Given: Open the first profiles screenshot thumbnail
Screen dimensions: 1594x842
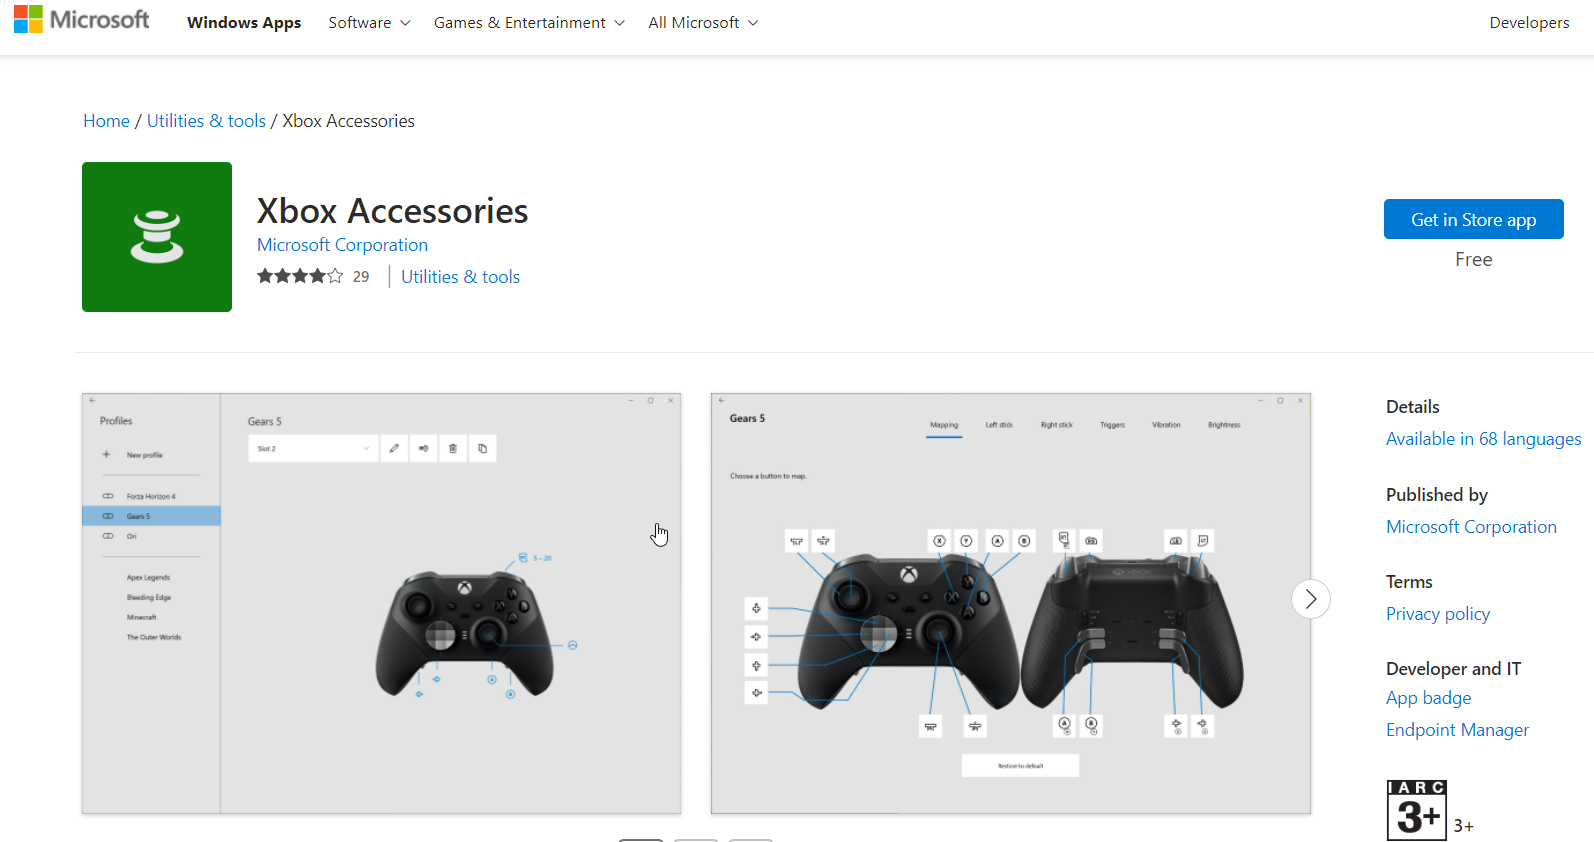Looking at the screenshot, I should (x=381, y=603).
